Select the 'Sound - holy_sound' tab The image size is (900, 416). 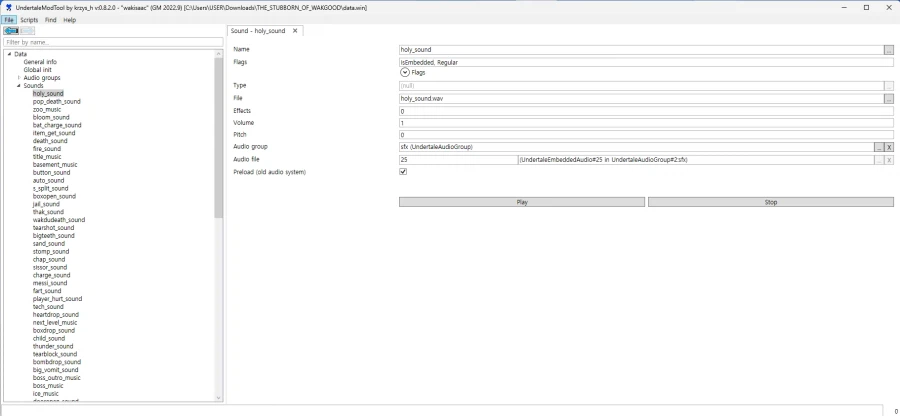point(258,31)
